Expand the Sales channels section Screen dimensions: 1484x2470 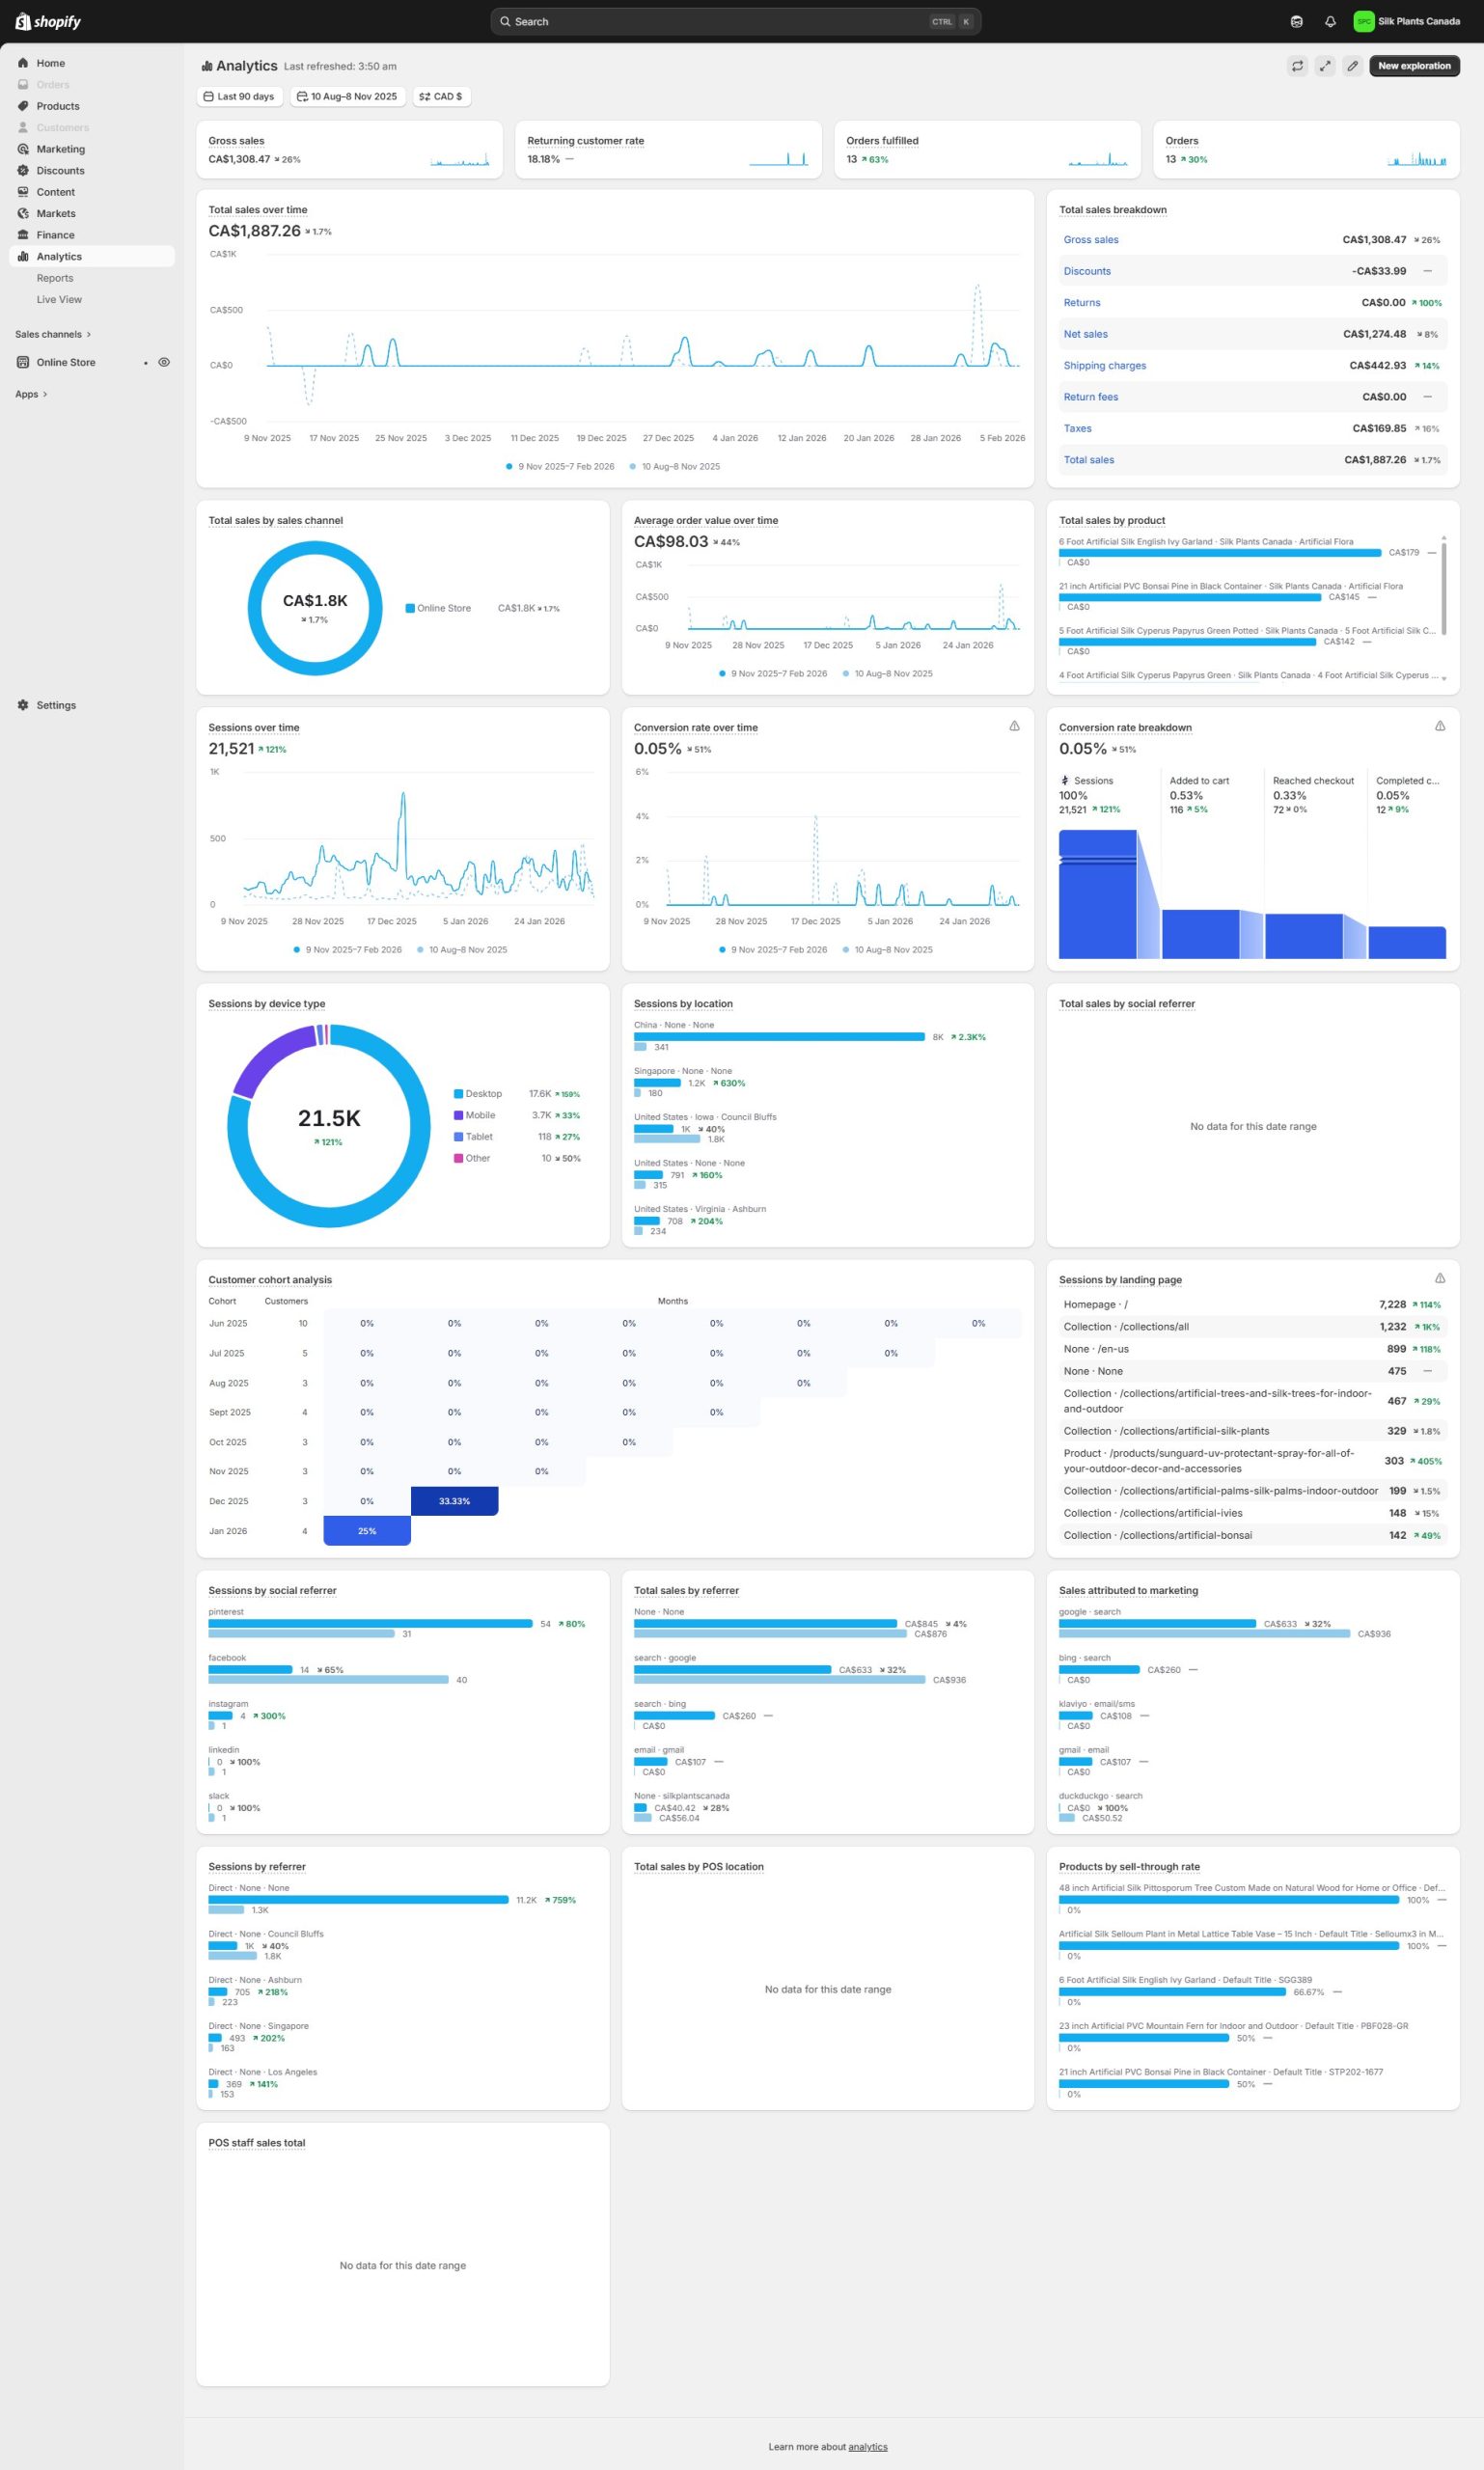52,334
